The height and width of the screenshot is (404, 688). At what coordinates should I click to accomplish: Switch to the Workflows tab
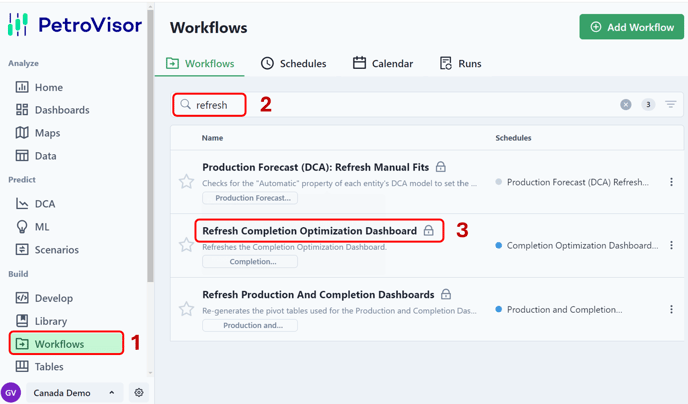click(x=200, y=64)
